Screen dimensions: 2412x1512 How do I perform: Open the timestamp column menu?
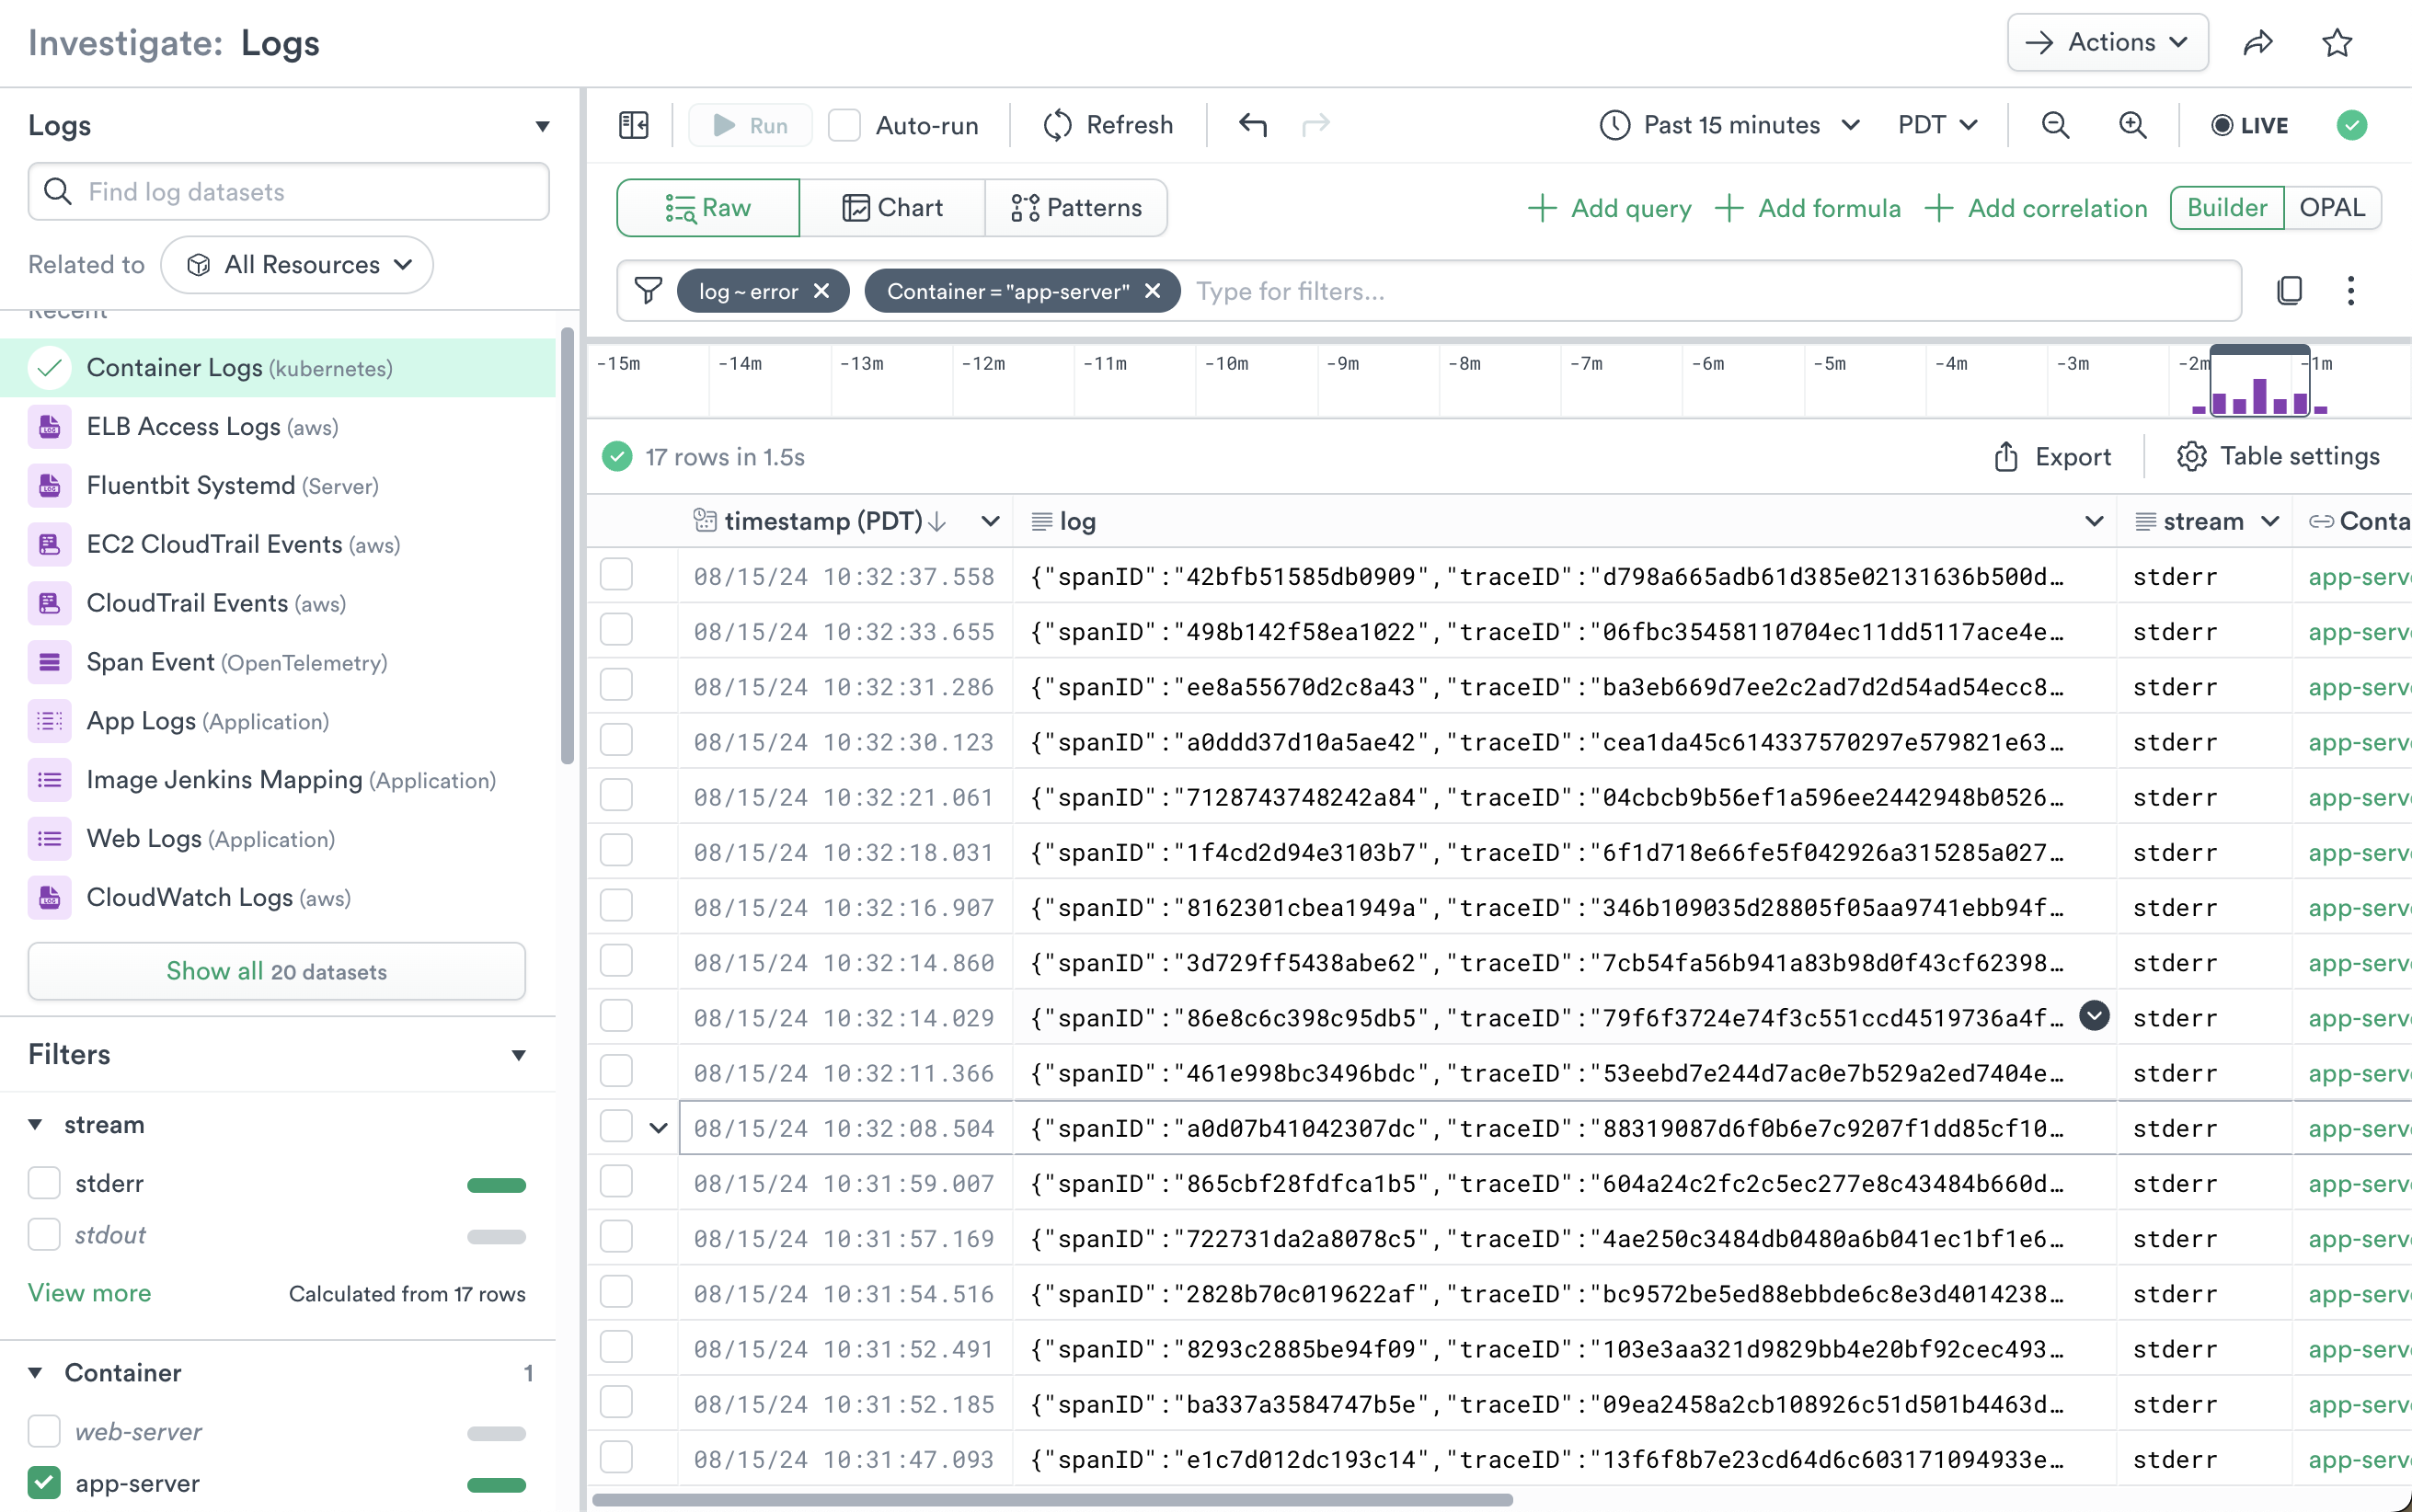(x=990, y=521)
